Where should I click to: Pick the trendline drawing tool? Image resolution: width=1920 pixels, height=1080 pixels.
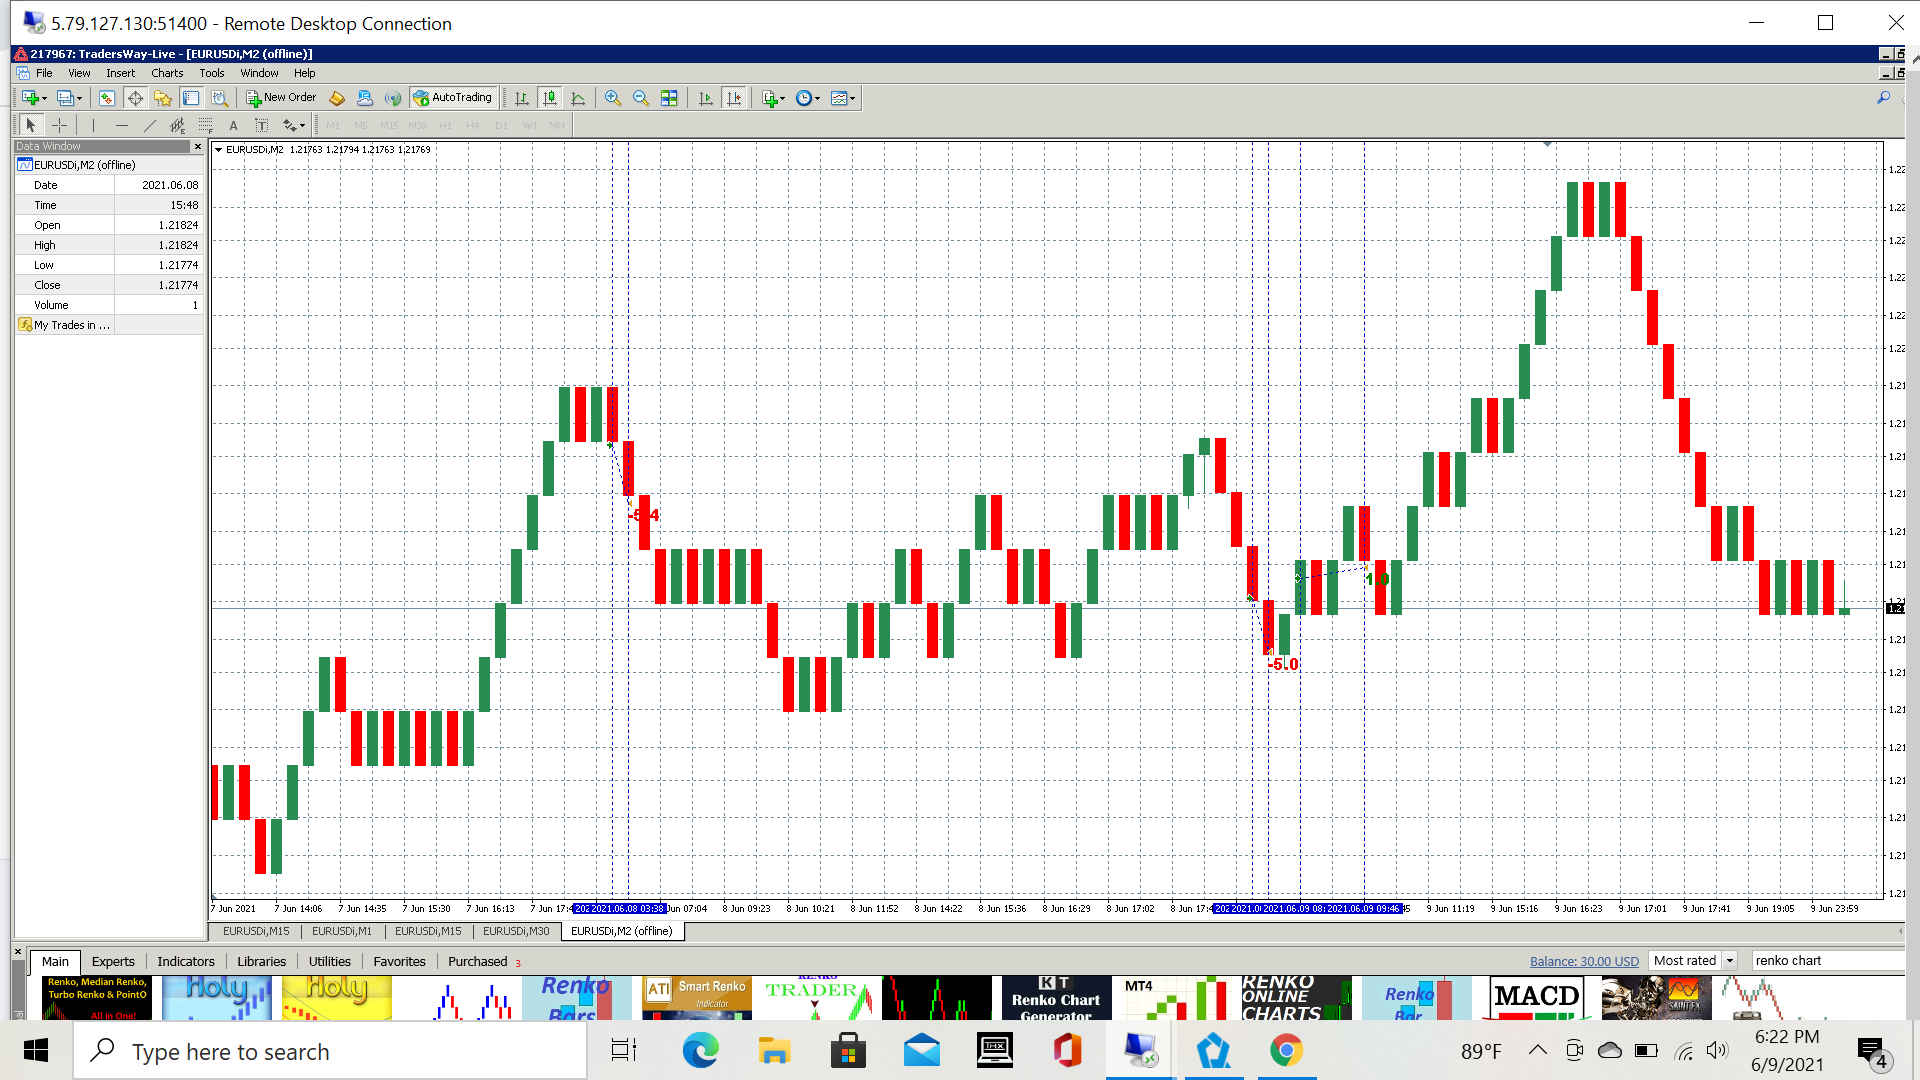150,125
